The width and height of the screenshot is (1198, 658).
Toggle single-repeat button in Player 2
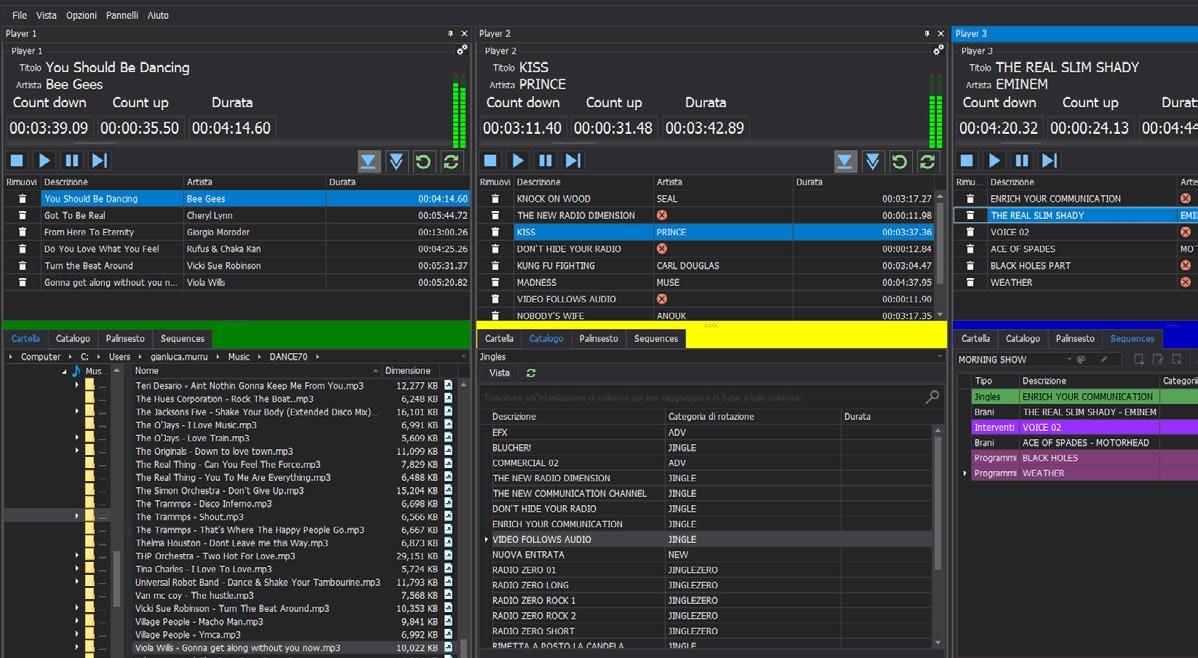[x=900, y=161]
